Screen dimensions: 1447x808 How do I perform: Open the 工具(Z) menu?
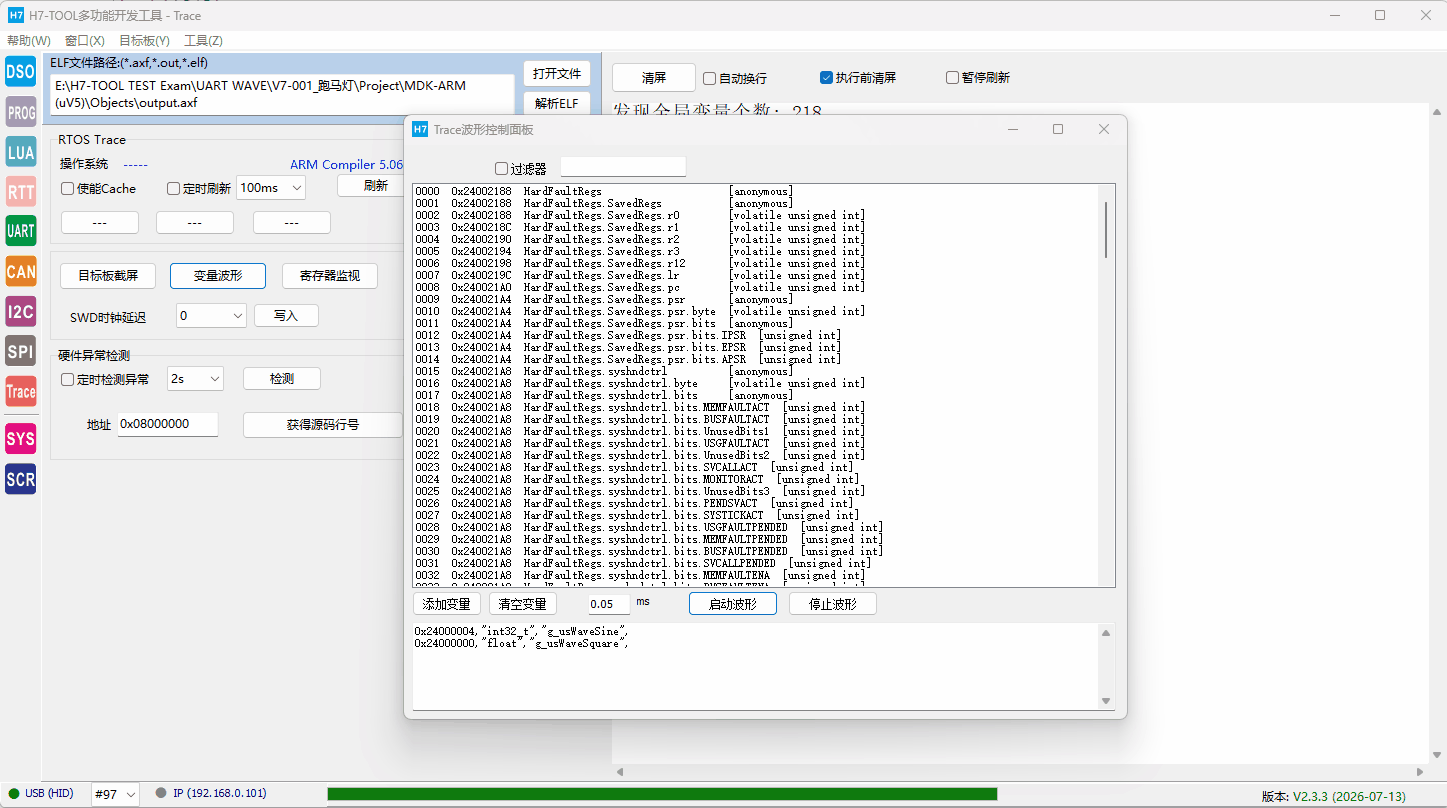click(x=203, y=41)
